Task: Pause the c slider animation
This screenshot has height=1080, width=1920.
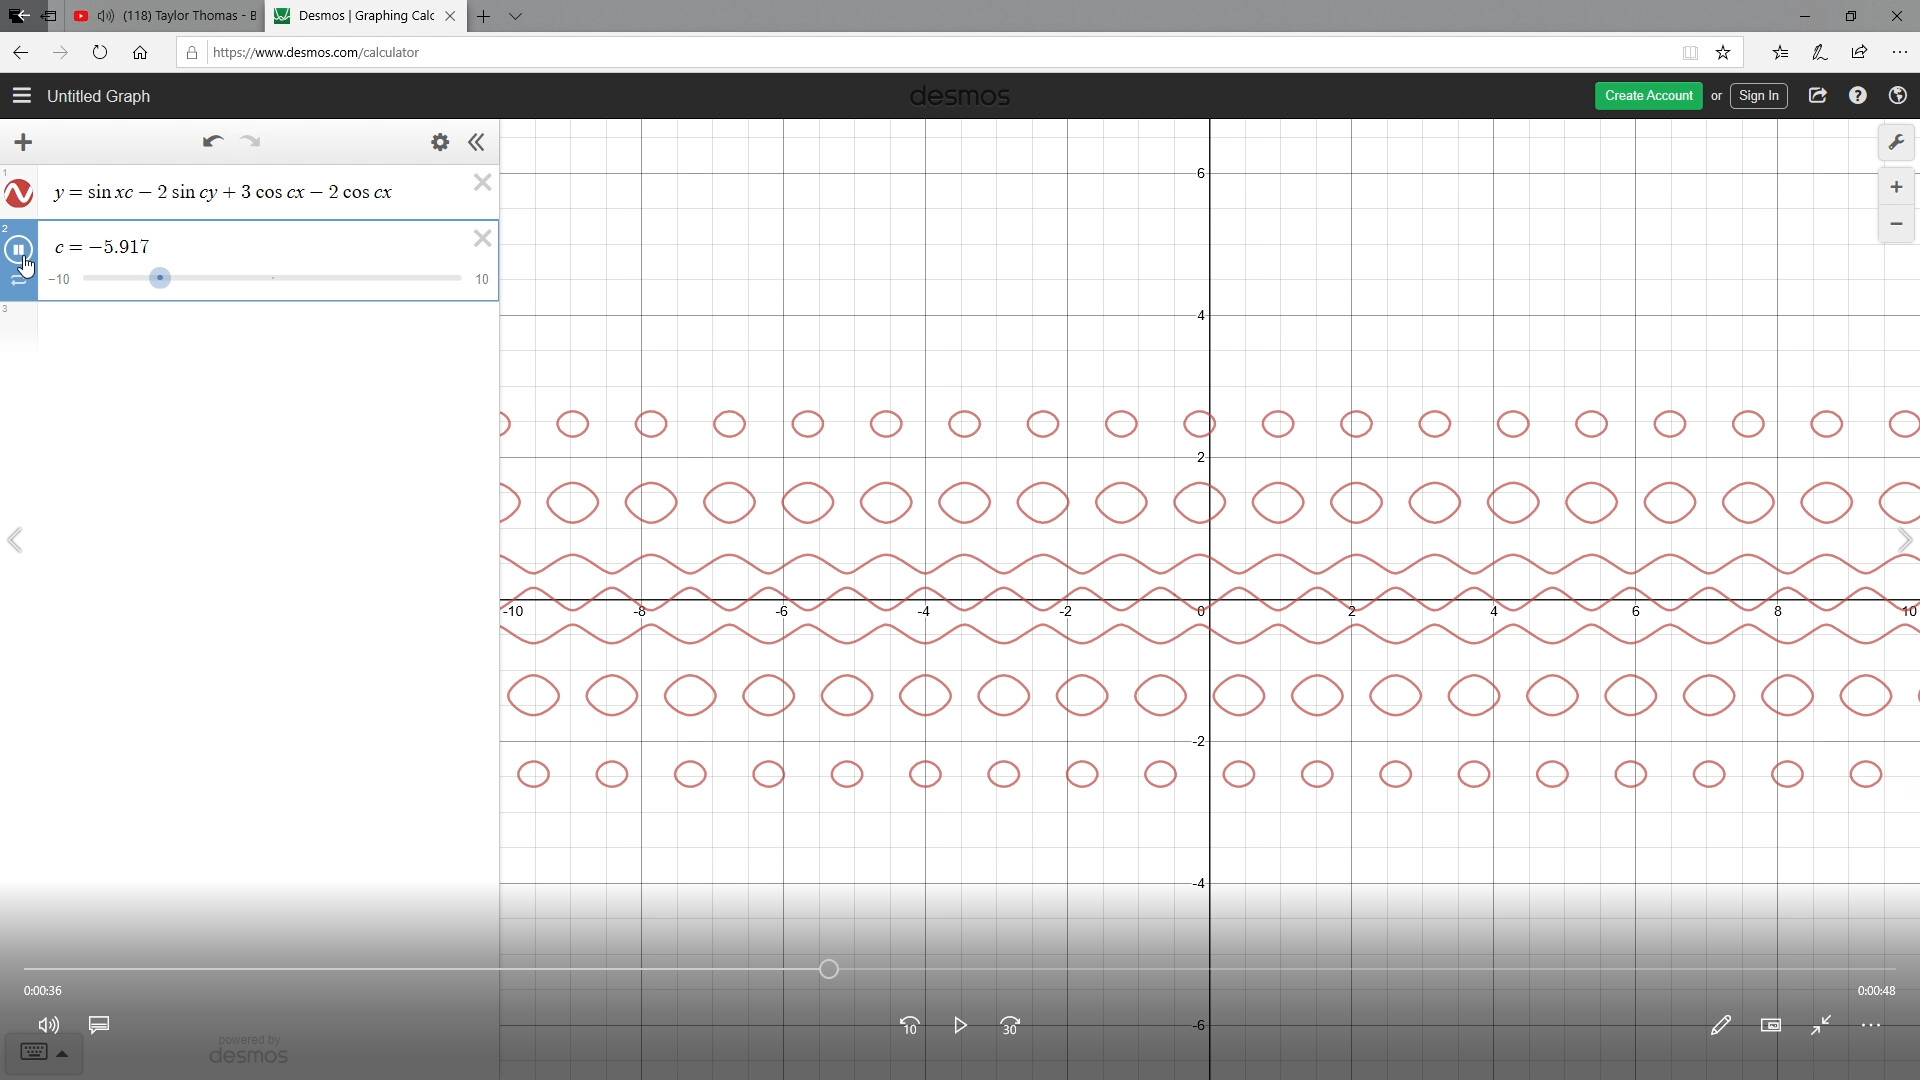Action: click(x=18, y=250)
